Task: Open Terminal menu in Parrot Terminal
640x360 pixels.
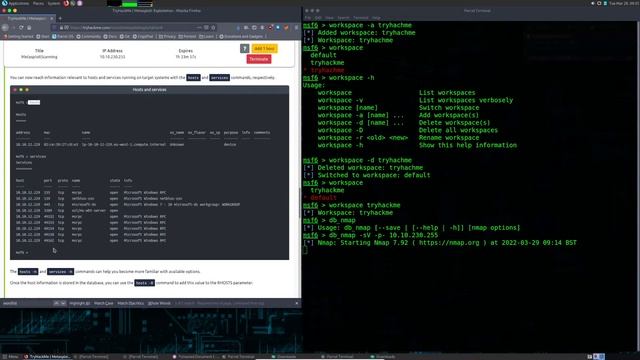Action: coord(361,18)
